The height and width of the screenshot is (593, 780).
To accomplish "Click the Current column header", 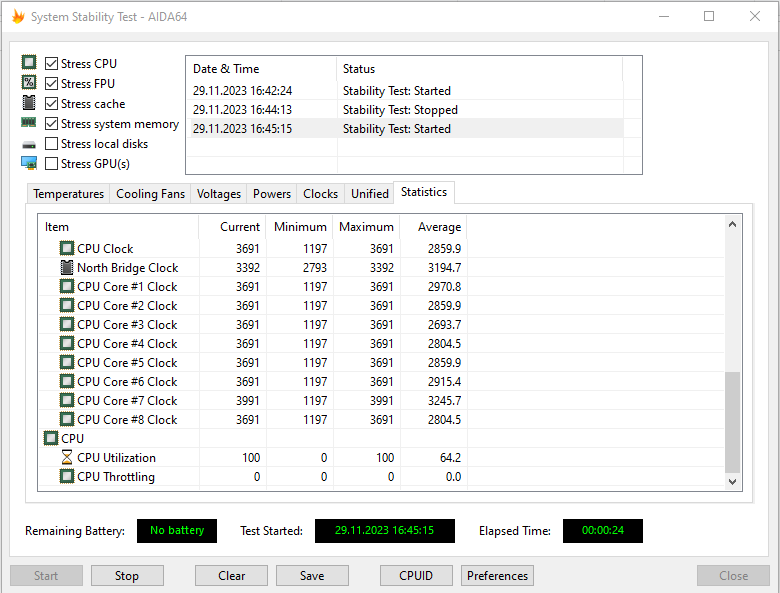I will pos(232,227).
